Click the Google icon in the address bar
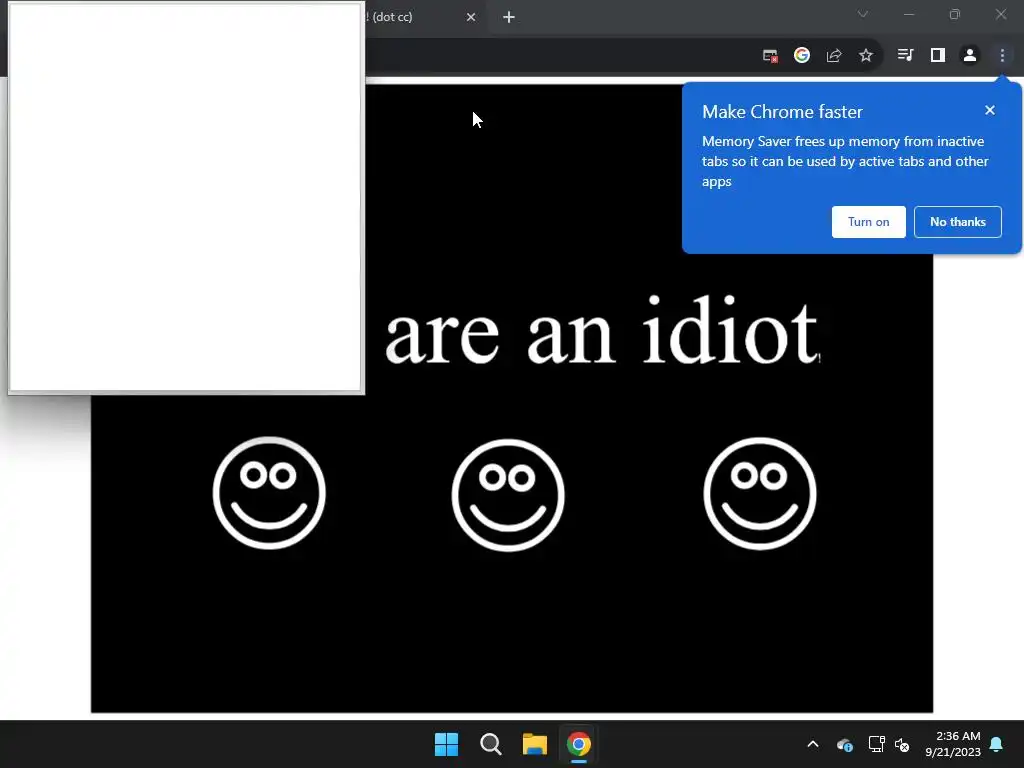This screenshot has height=768, width=1024. coord(802,56)
